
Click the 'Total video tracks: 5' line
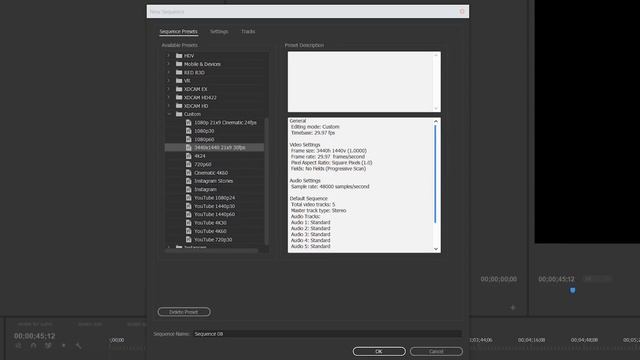[x=313, y=204]
